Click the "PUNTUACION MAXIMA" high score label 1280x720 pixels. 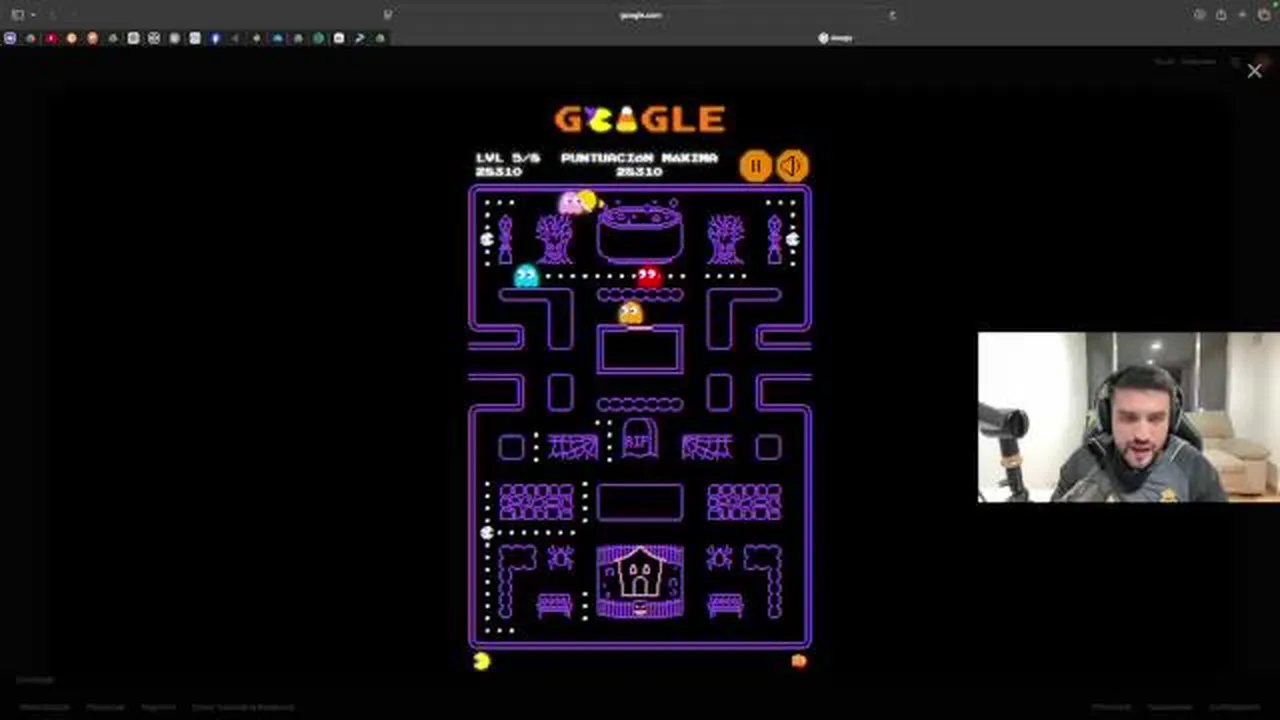[x=639, y=158]
